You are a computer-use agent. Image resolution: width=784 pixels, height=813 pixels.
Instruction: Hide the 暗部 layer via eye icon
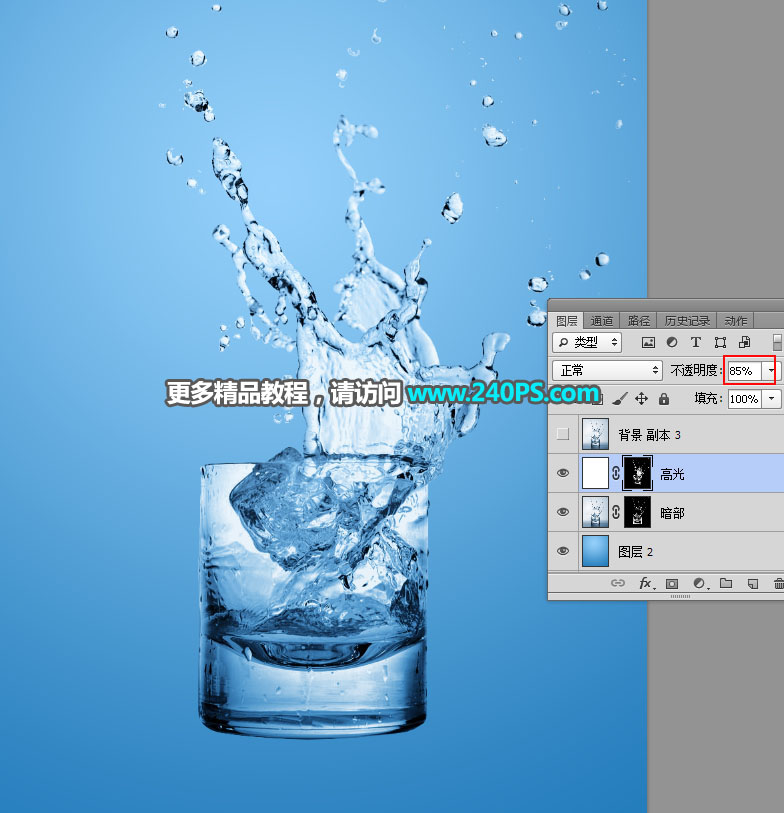coord(563,512)
